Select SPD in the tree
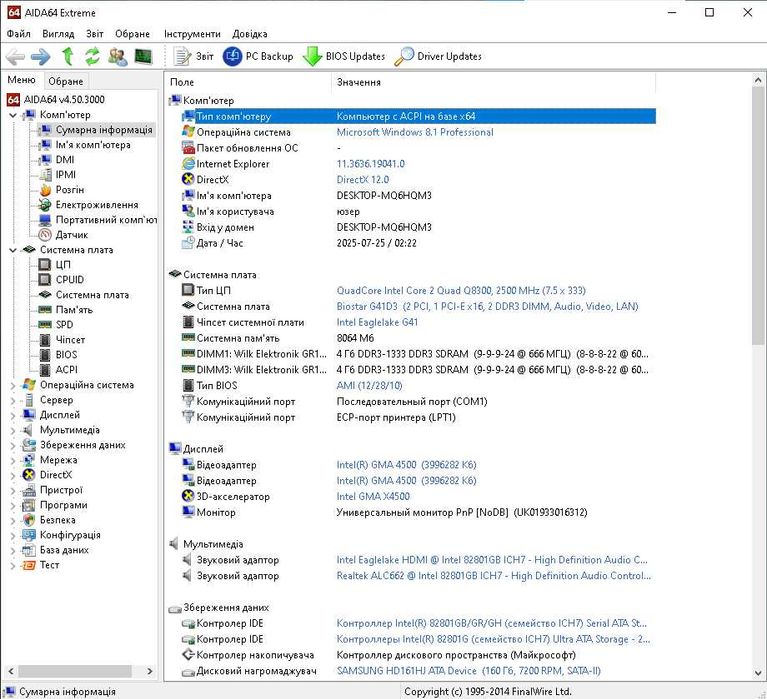This screenshot has height=699, width=767. tap(56, 325)
